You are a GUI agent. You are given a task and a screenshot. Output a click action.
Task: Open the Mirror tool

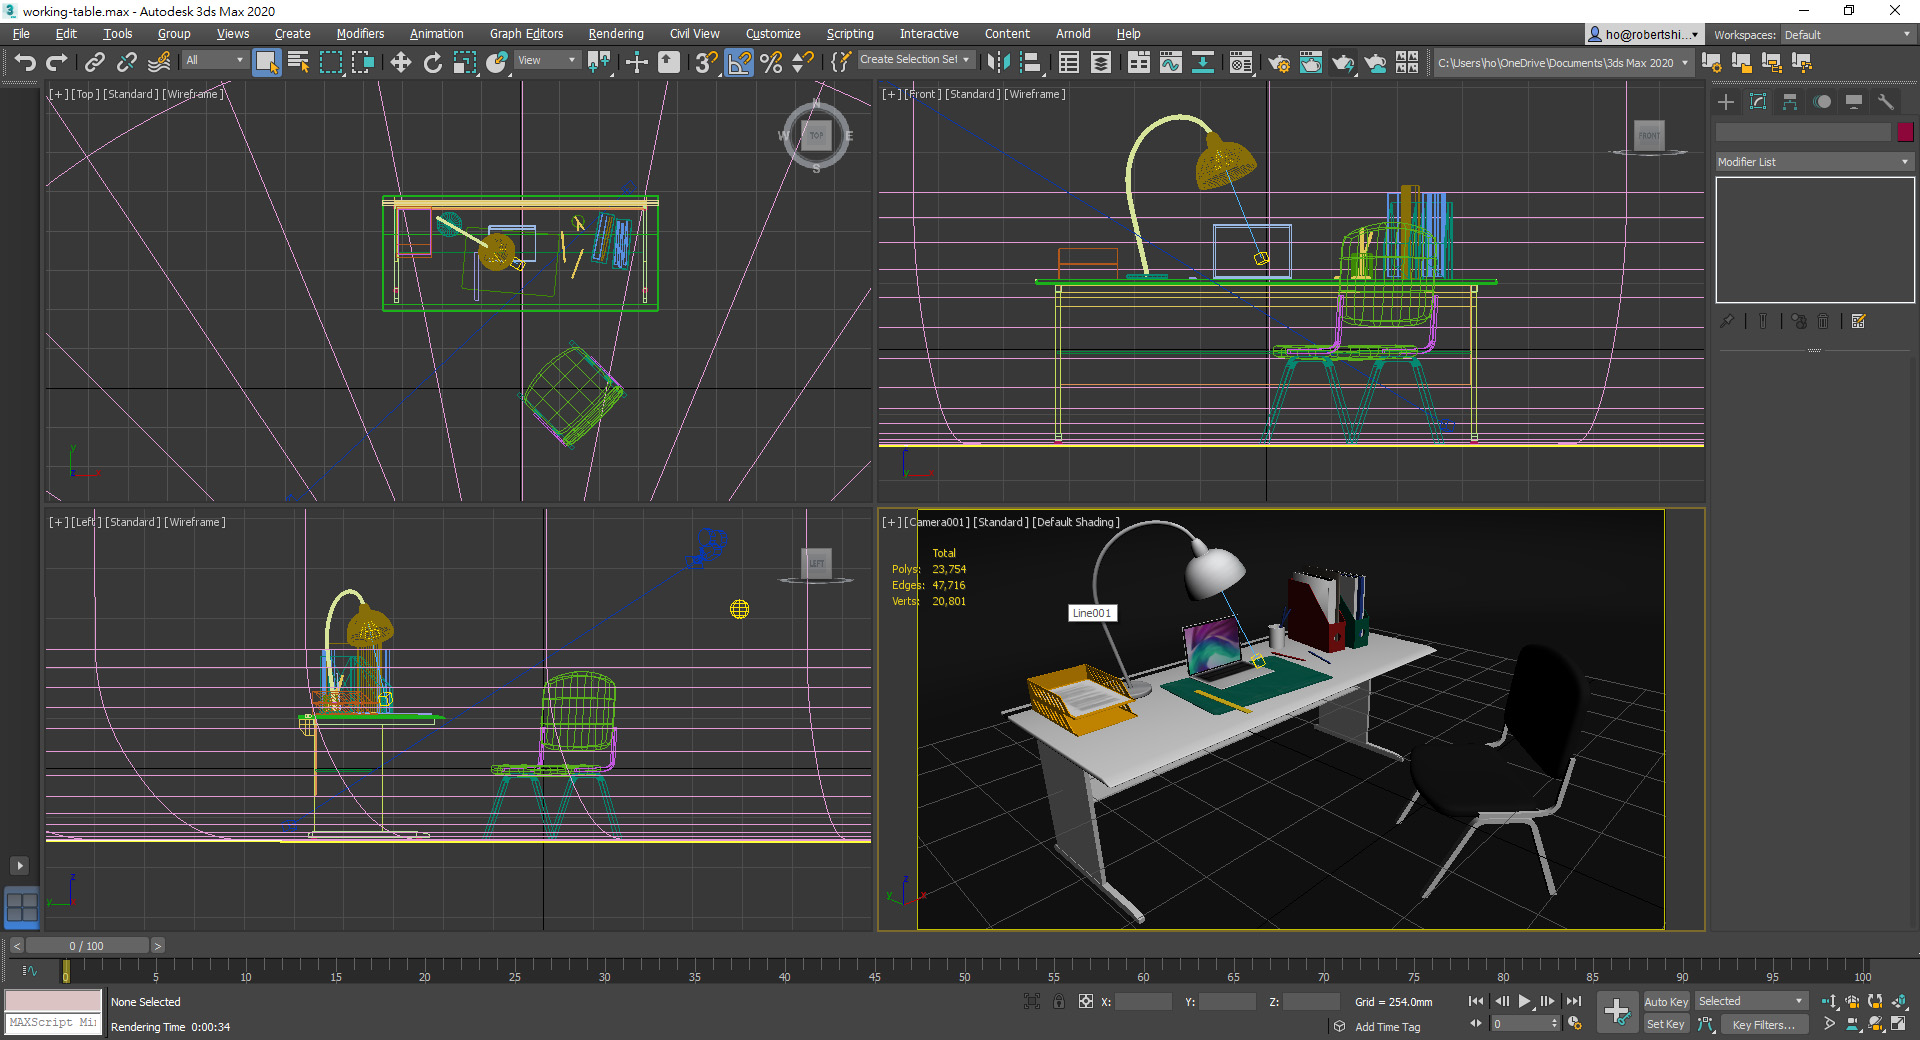(997, 63)
